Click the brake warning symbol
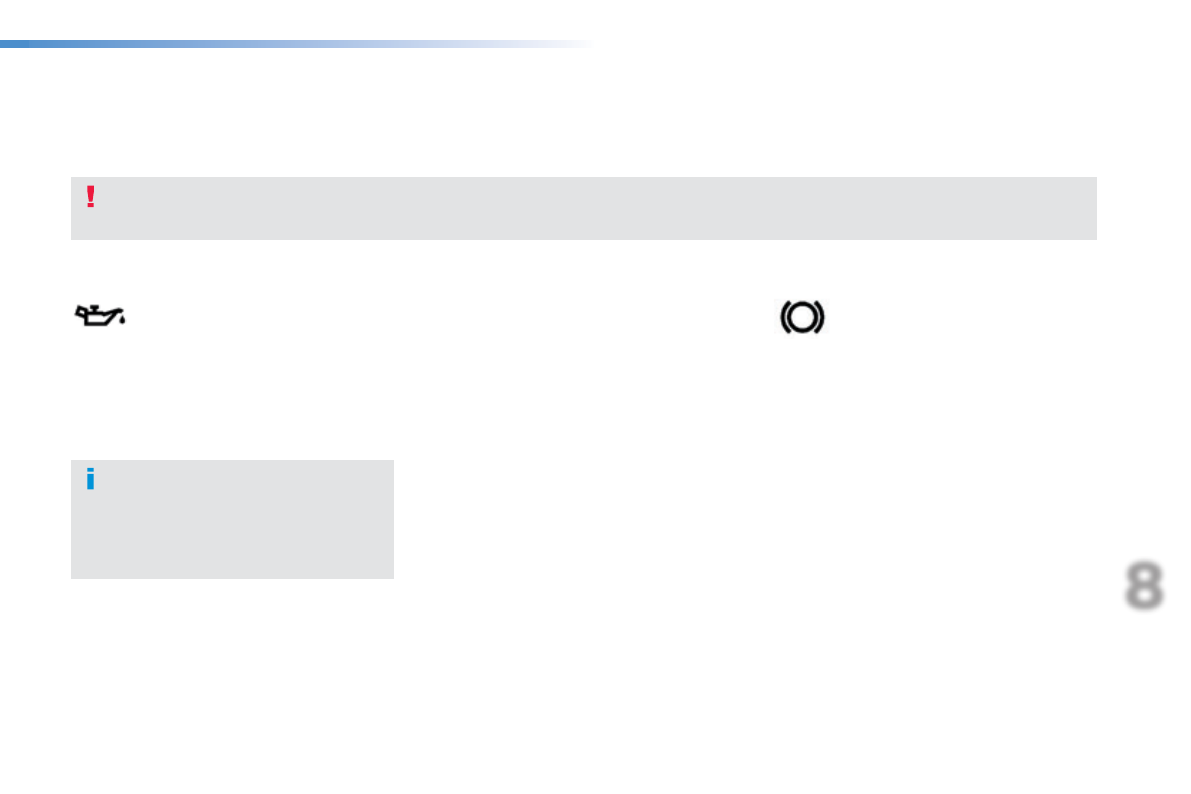The image size is (1191, 794). coord(801,319)
